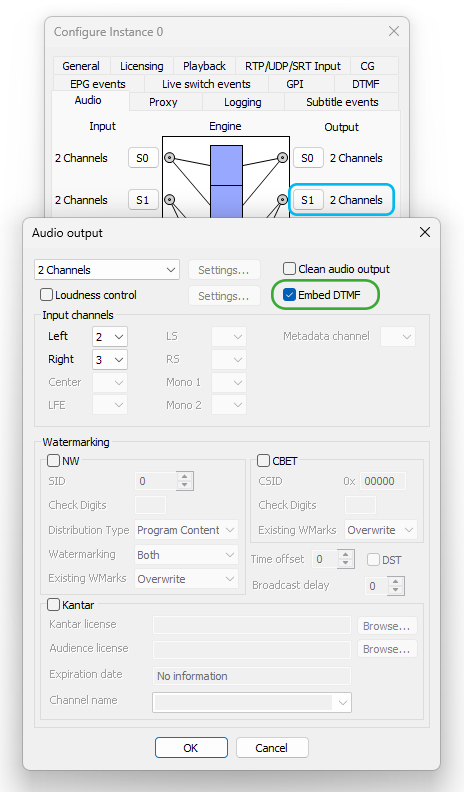Open Live switch events tab
The height and width of the screenshot is (792, 464).
tap(206, 84)
